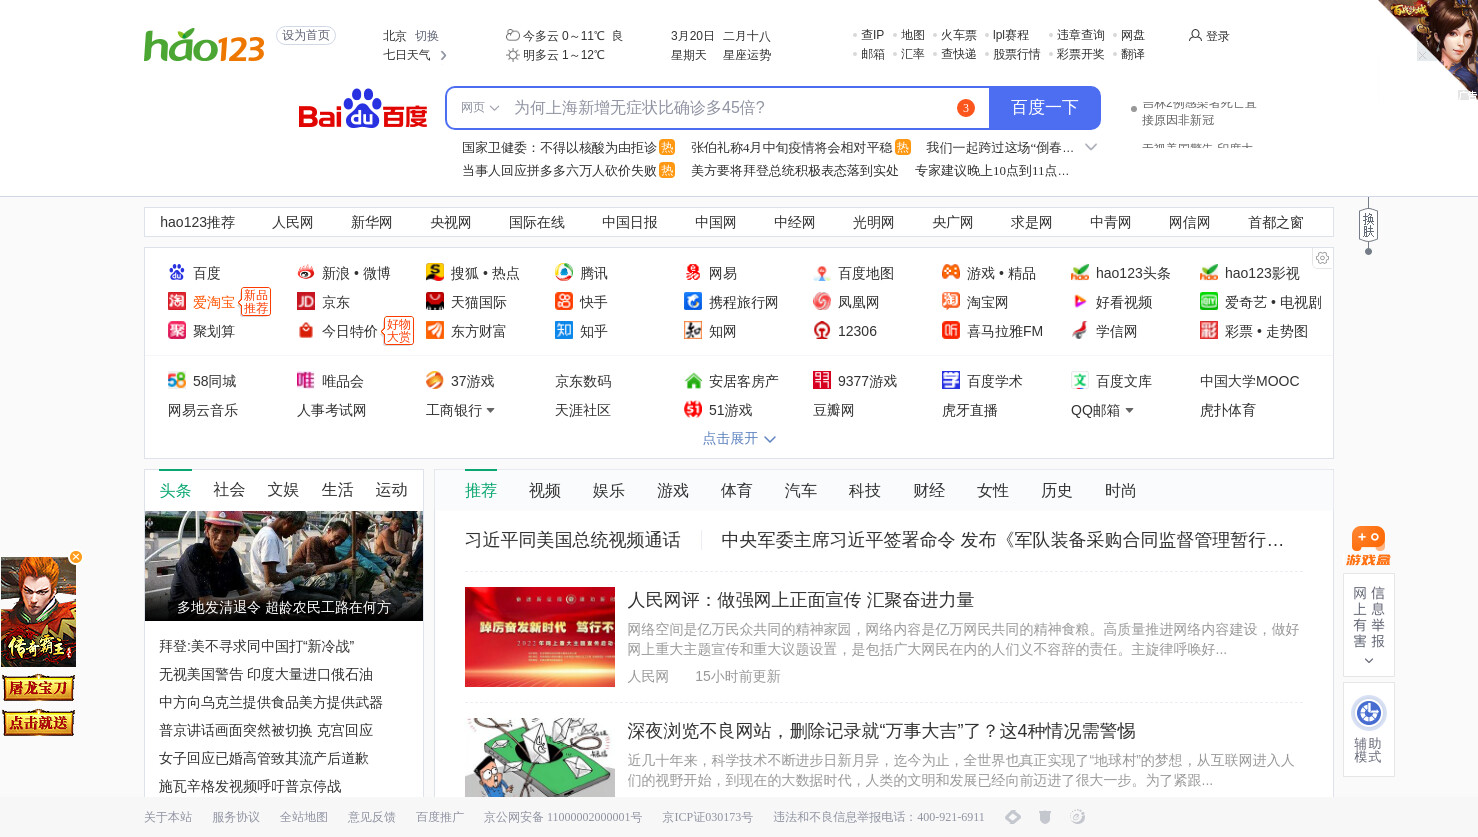Expand the hot news list chevron
The height and width of the screenshot is (837, 1478).
(1091, 147)
